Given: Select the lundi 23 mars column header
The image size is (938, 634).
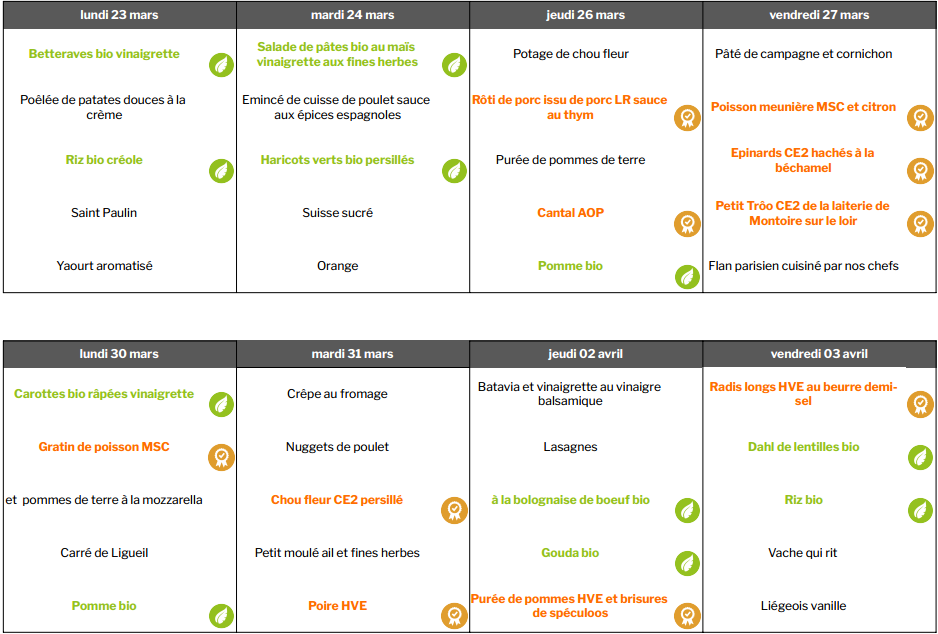Looking at the screenshot, I should [119, 15].
